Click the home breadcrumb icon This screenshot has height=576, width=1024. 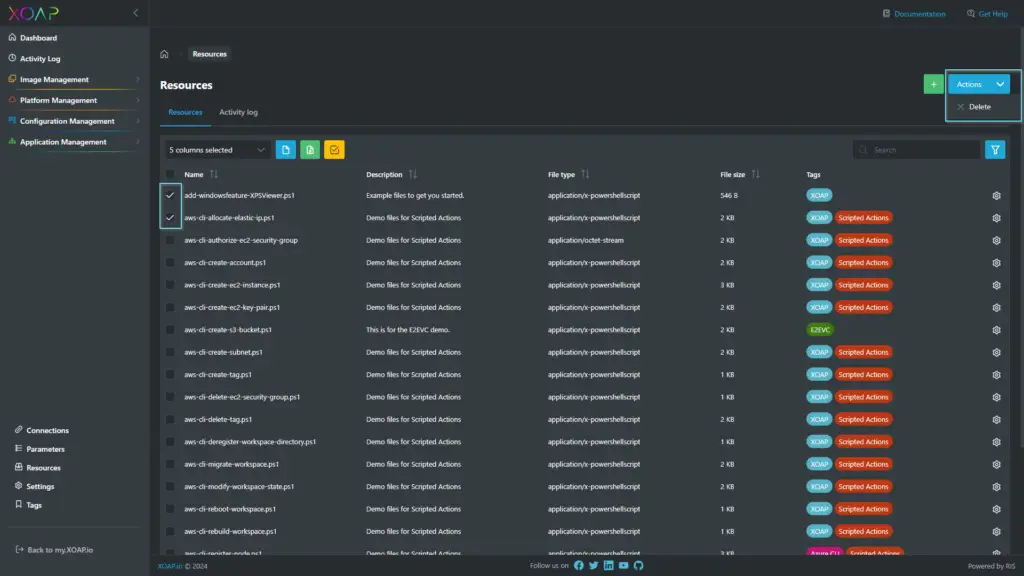click(x=165, y=54)
